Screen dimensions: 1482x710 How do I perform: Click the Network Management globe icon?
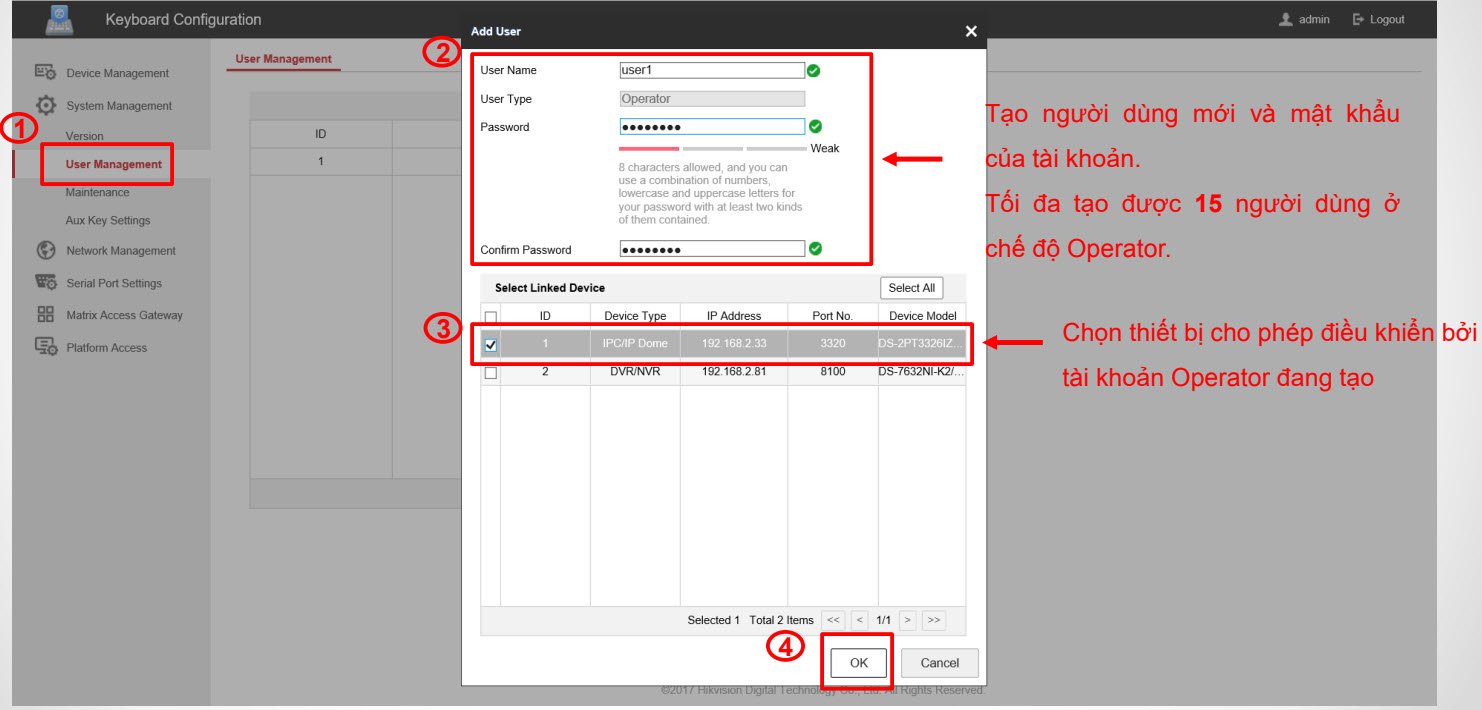tap(45, 251)
